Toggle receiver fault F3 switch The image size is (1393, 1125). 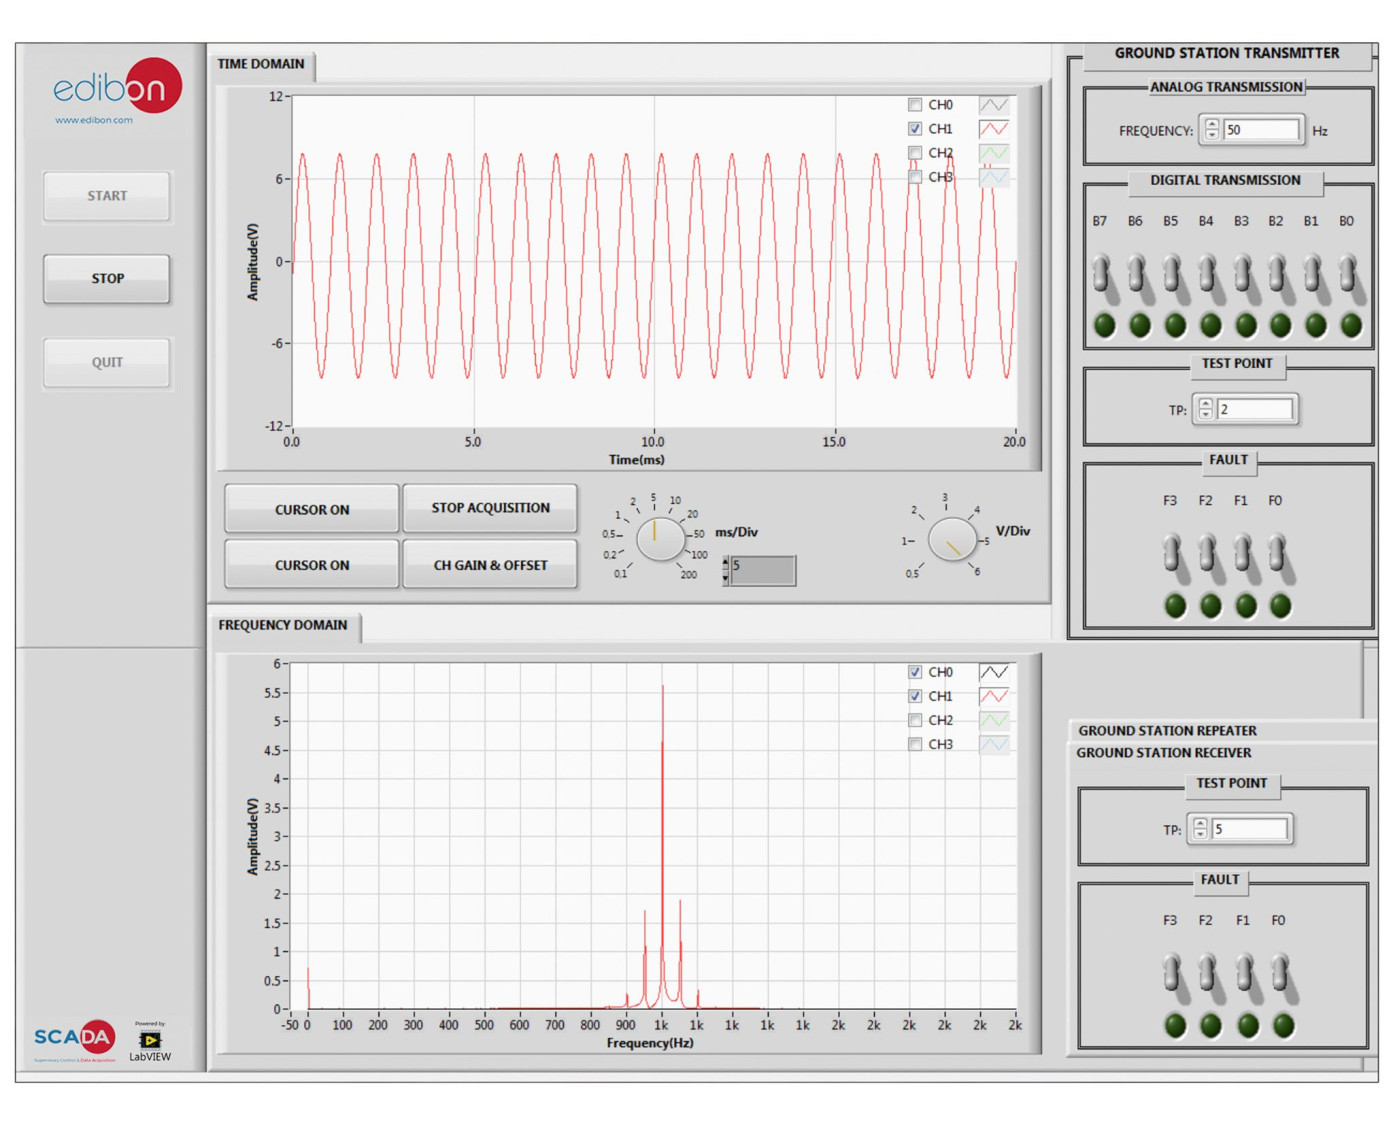(1172, 974)
